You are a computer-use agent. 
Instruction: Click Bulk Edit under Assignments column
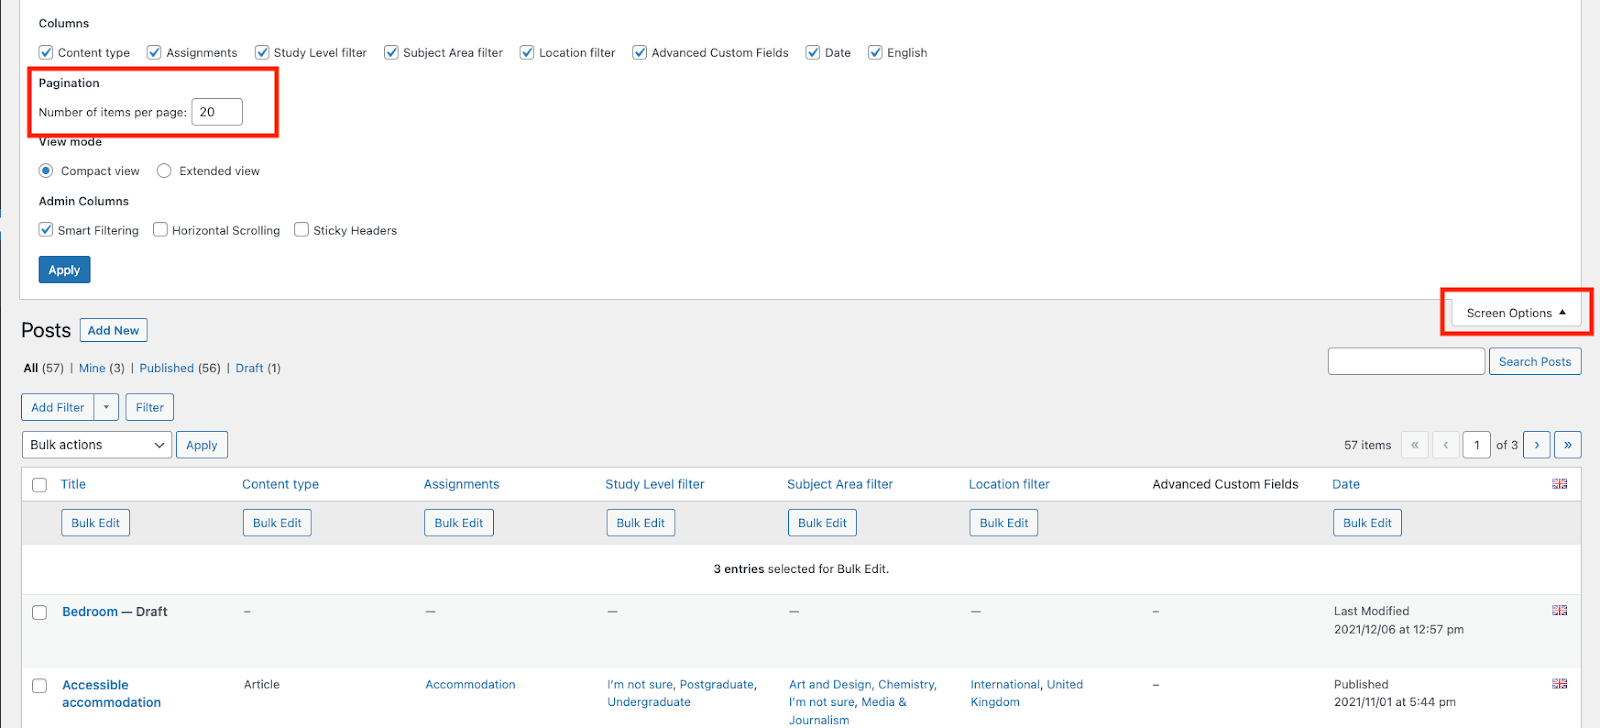point(459,523)
